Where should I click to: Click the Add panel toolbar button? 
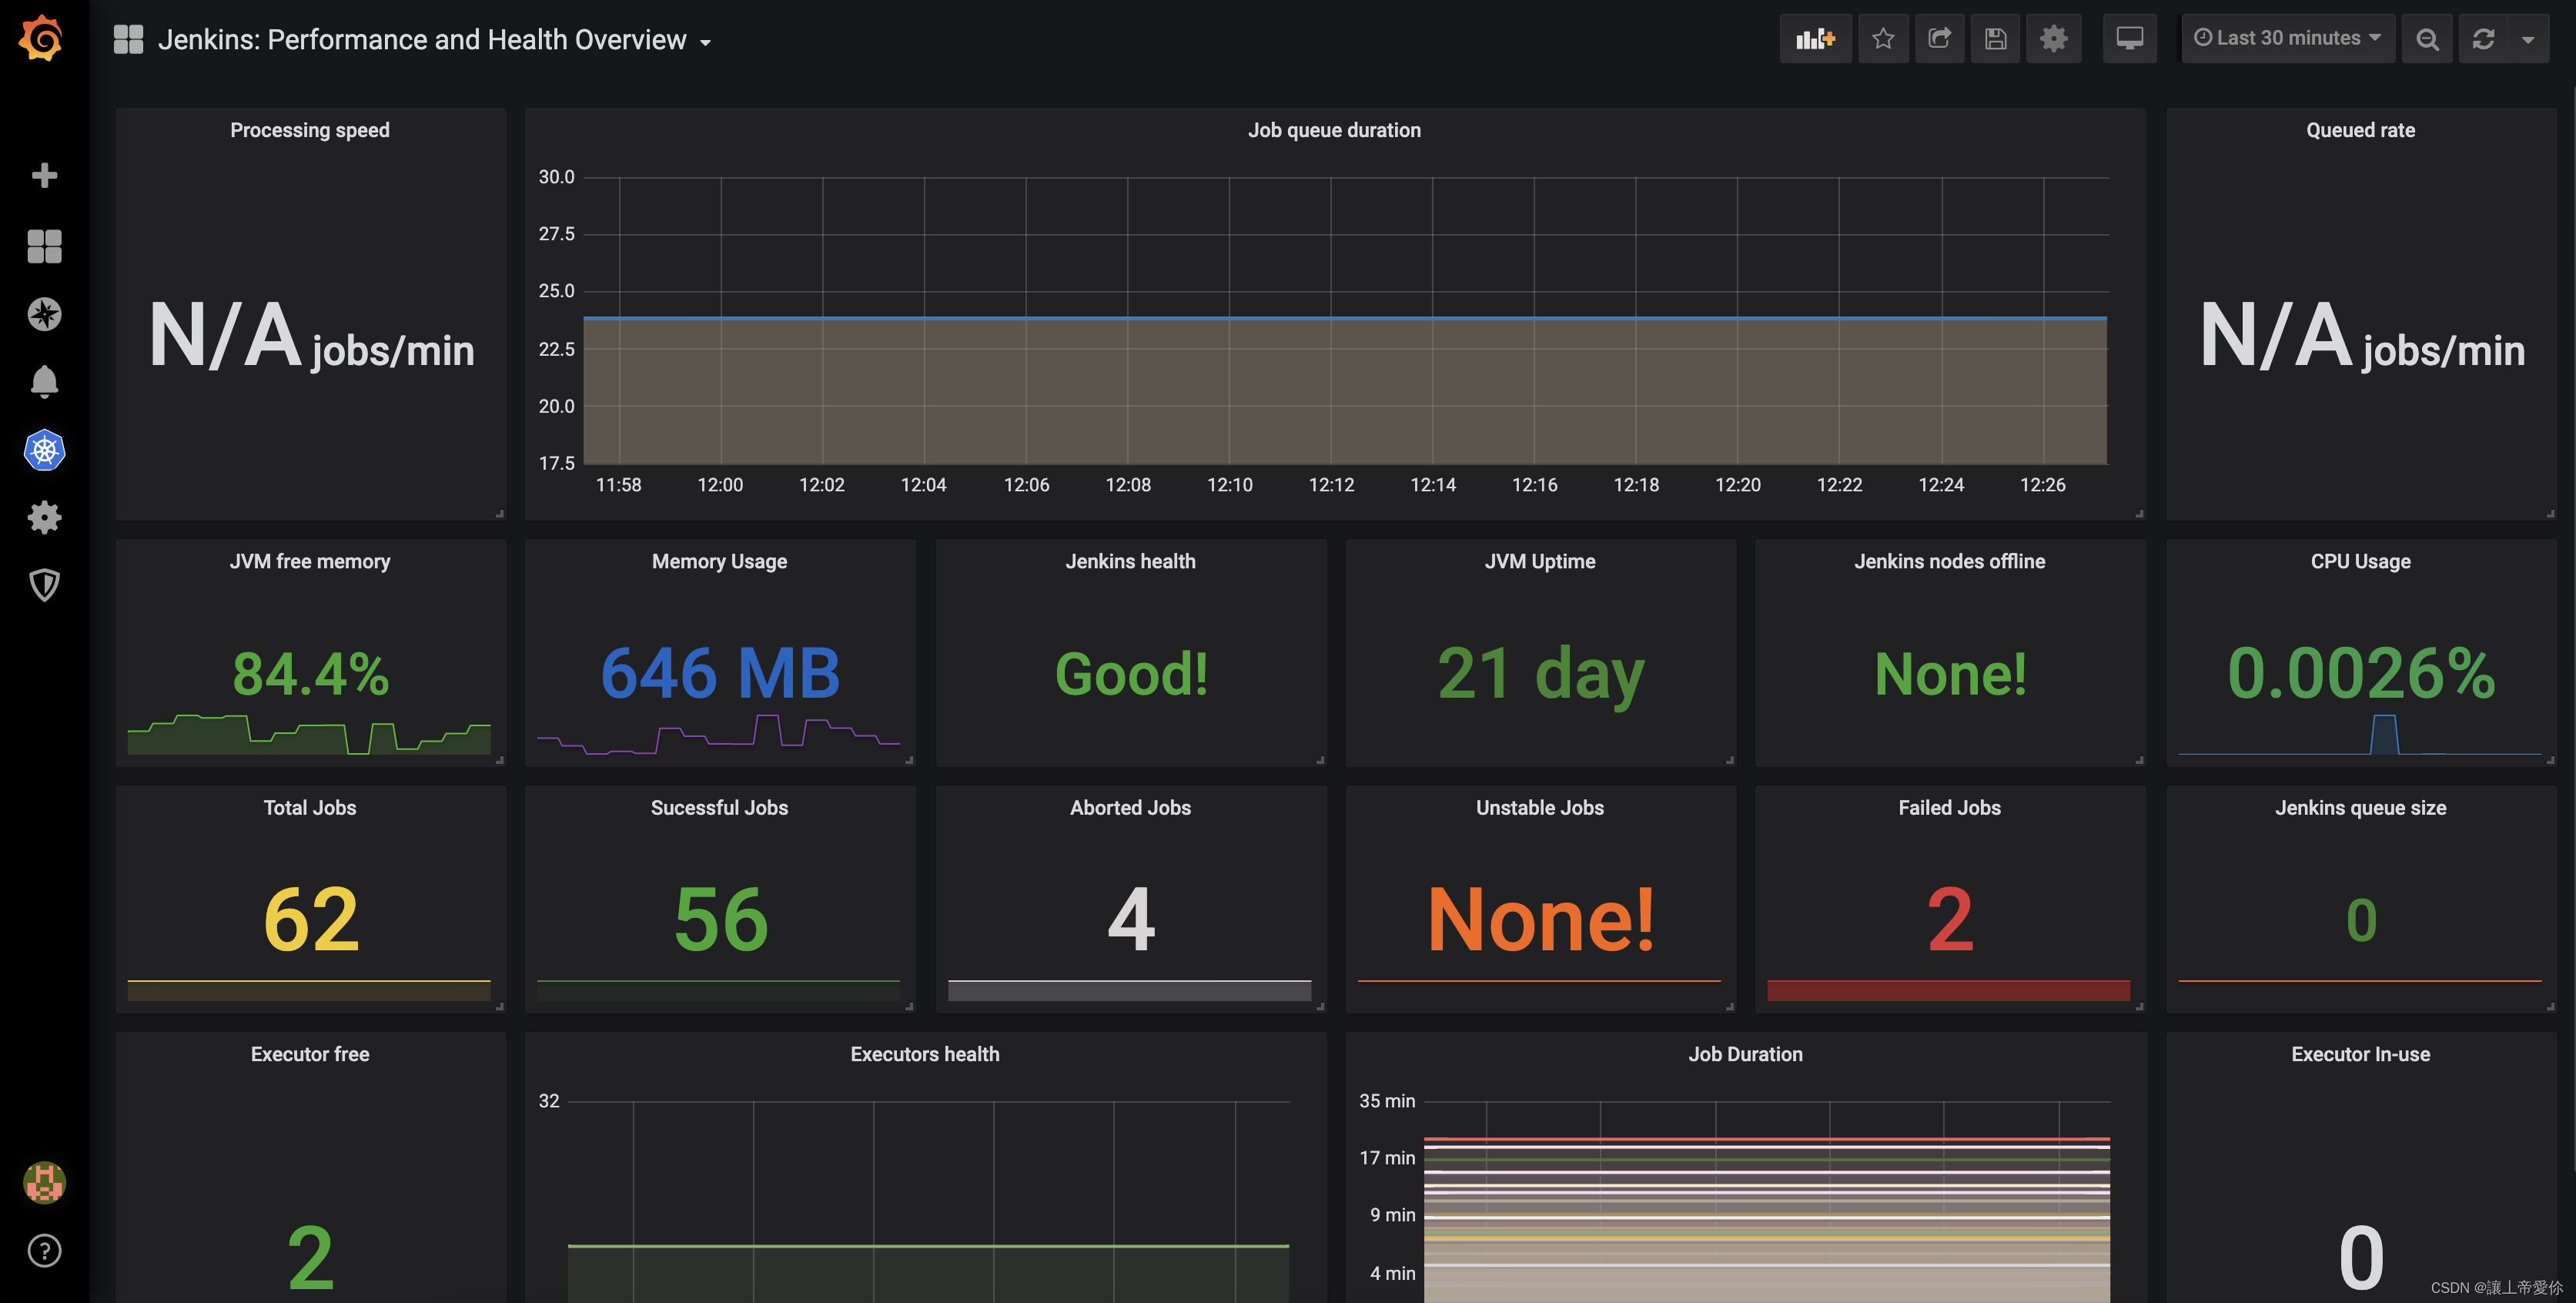coord(1815,39)
